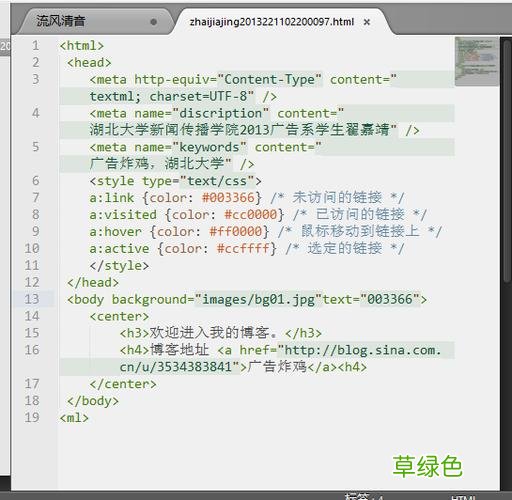Click line number 19 in the gutter

pos(32,417)
